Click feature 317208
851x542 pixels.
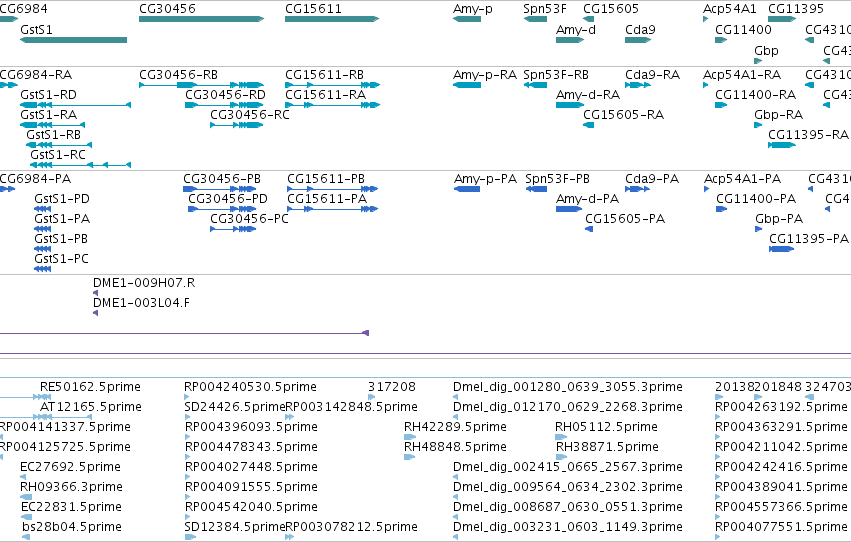click(x=392, y=387)
